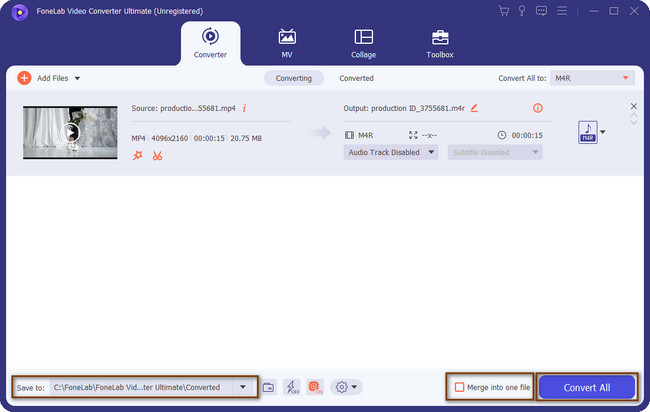This screenshot has width=650, height=412.
Task: Click the Edit effects star wand icon
Action: 138,155
